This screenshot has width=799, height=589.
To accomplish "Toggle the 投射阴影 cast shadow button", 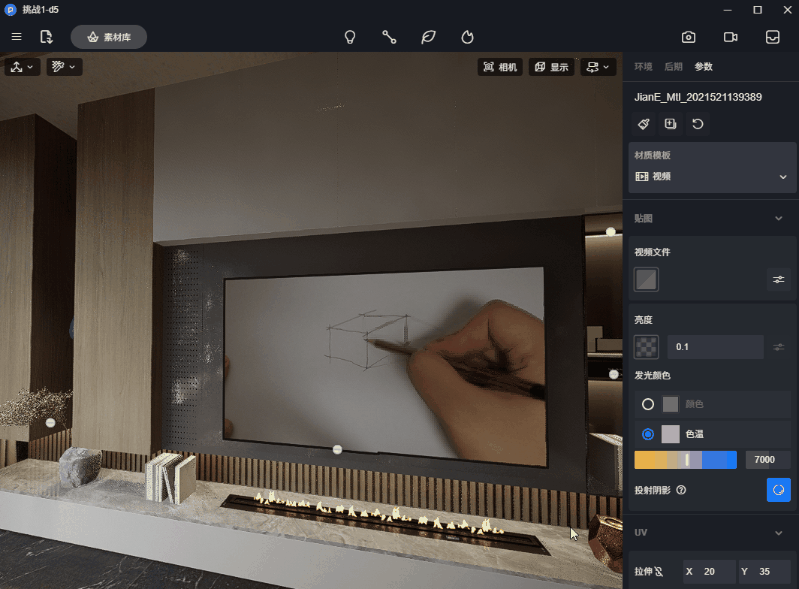I will pos(778,490).
